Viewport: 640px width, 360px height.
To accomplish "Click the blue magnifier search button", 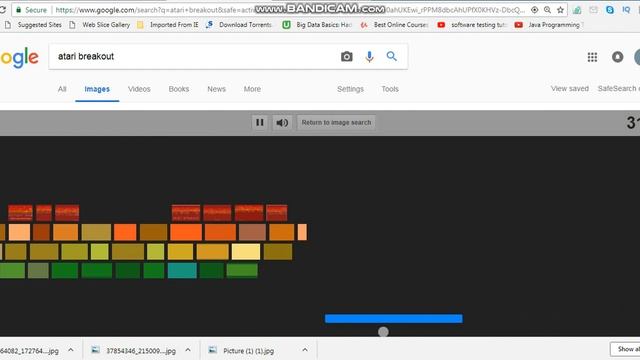I will coord(391,56).
